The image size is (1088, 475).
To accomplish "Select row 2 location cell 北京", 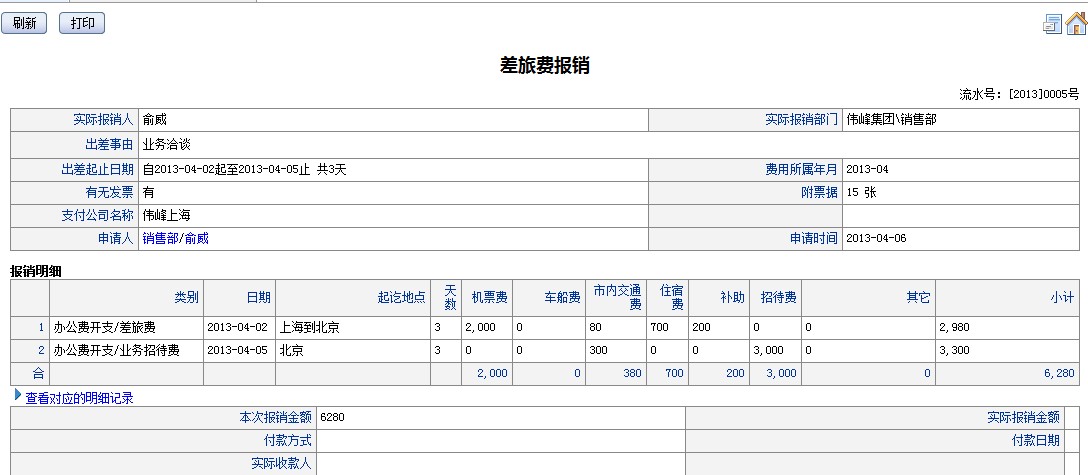I will point(291,351).
